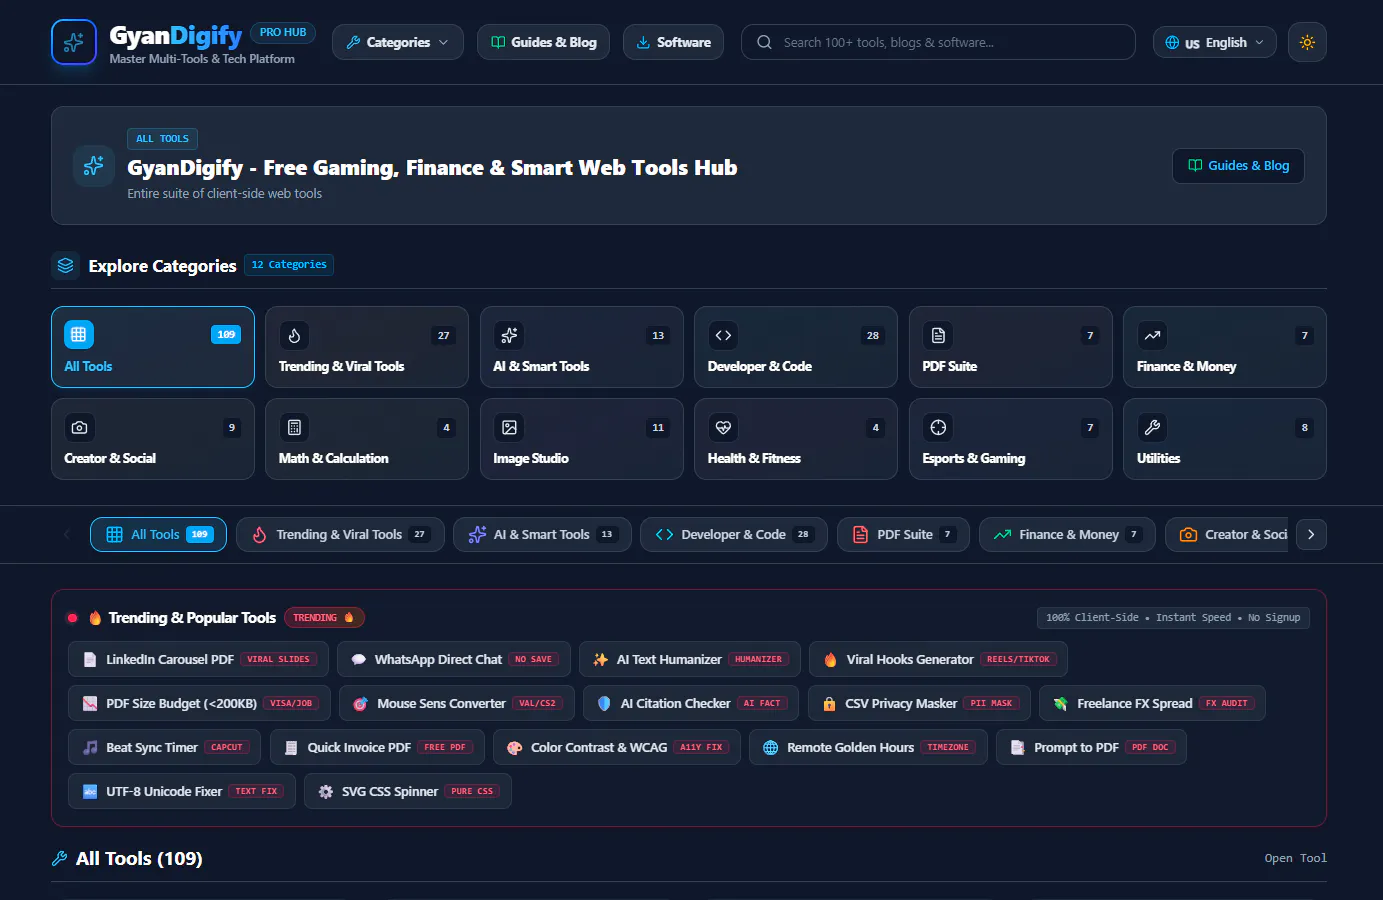Open Viral Hooks Generator tool
Screen dimensions: 1383x900
coord(938,660)
